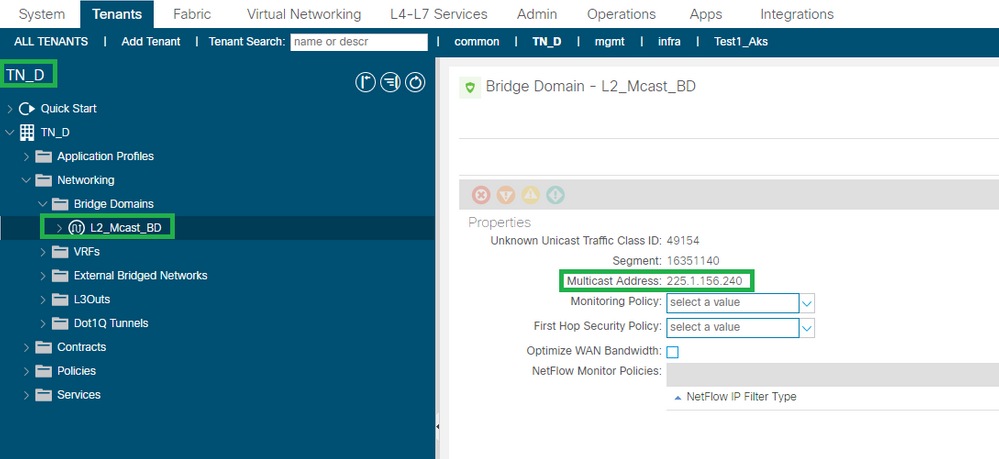Image resolution: width=999 pixels, height=459 pixels.
Task: Click the ALL TENANTS link
Action: point(51,41)
